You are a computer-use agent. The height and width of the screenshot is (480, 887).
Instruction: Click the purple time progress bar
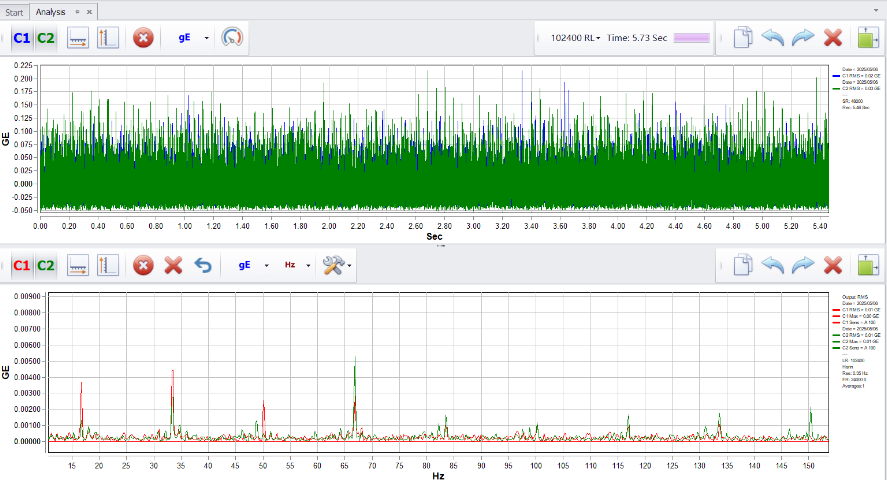click(692, 38)
